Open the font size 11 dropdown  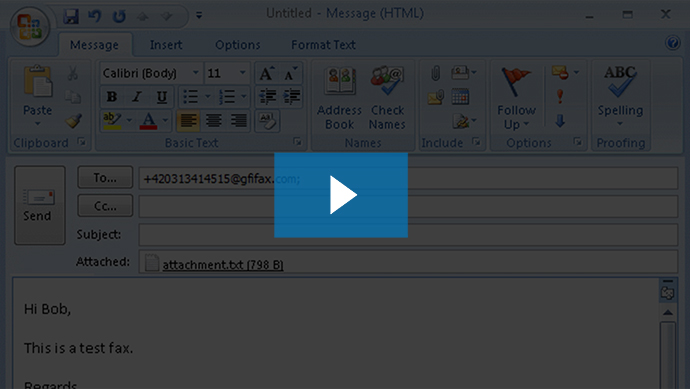[x=242, y=73]
